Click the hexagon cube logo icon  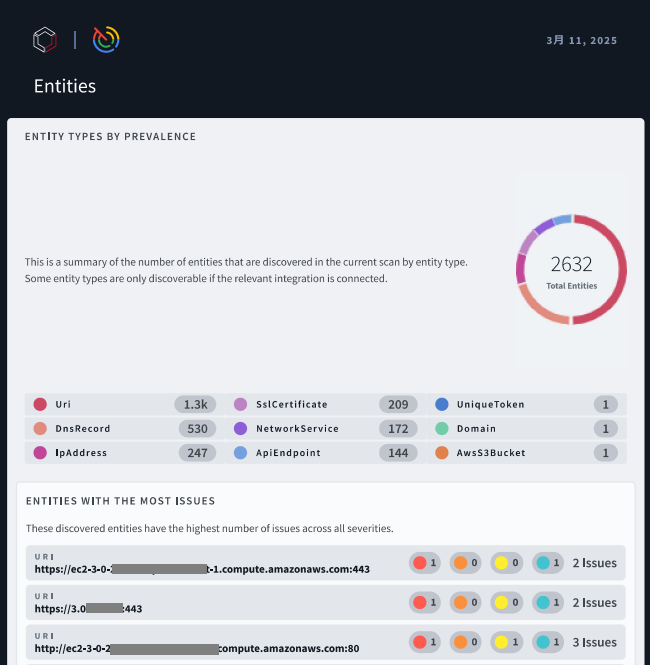pos(45,40)
